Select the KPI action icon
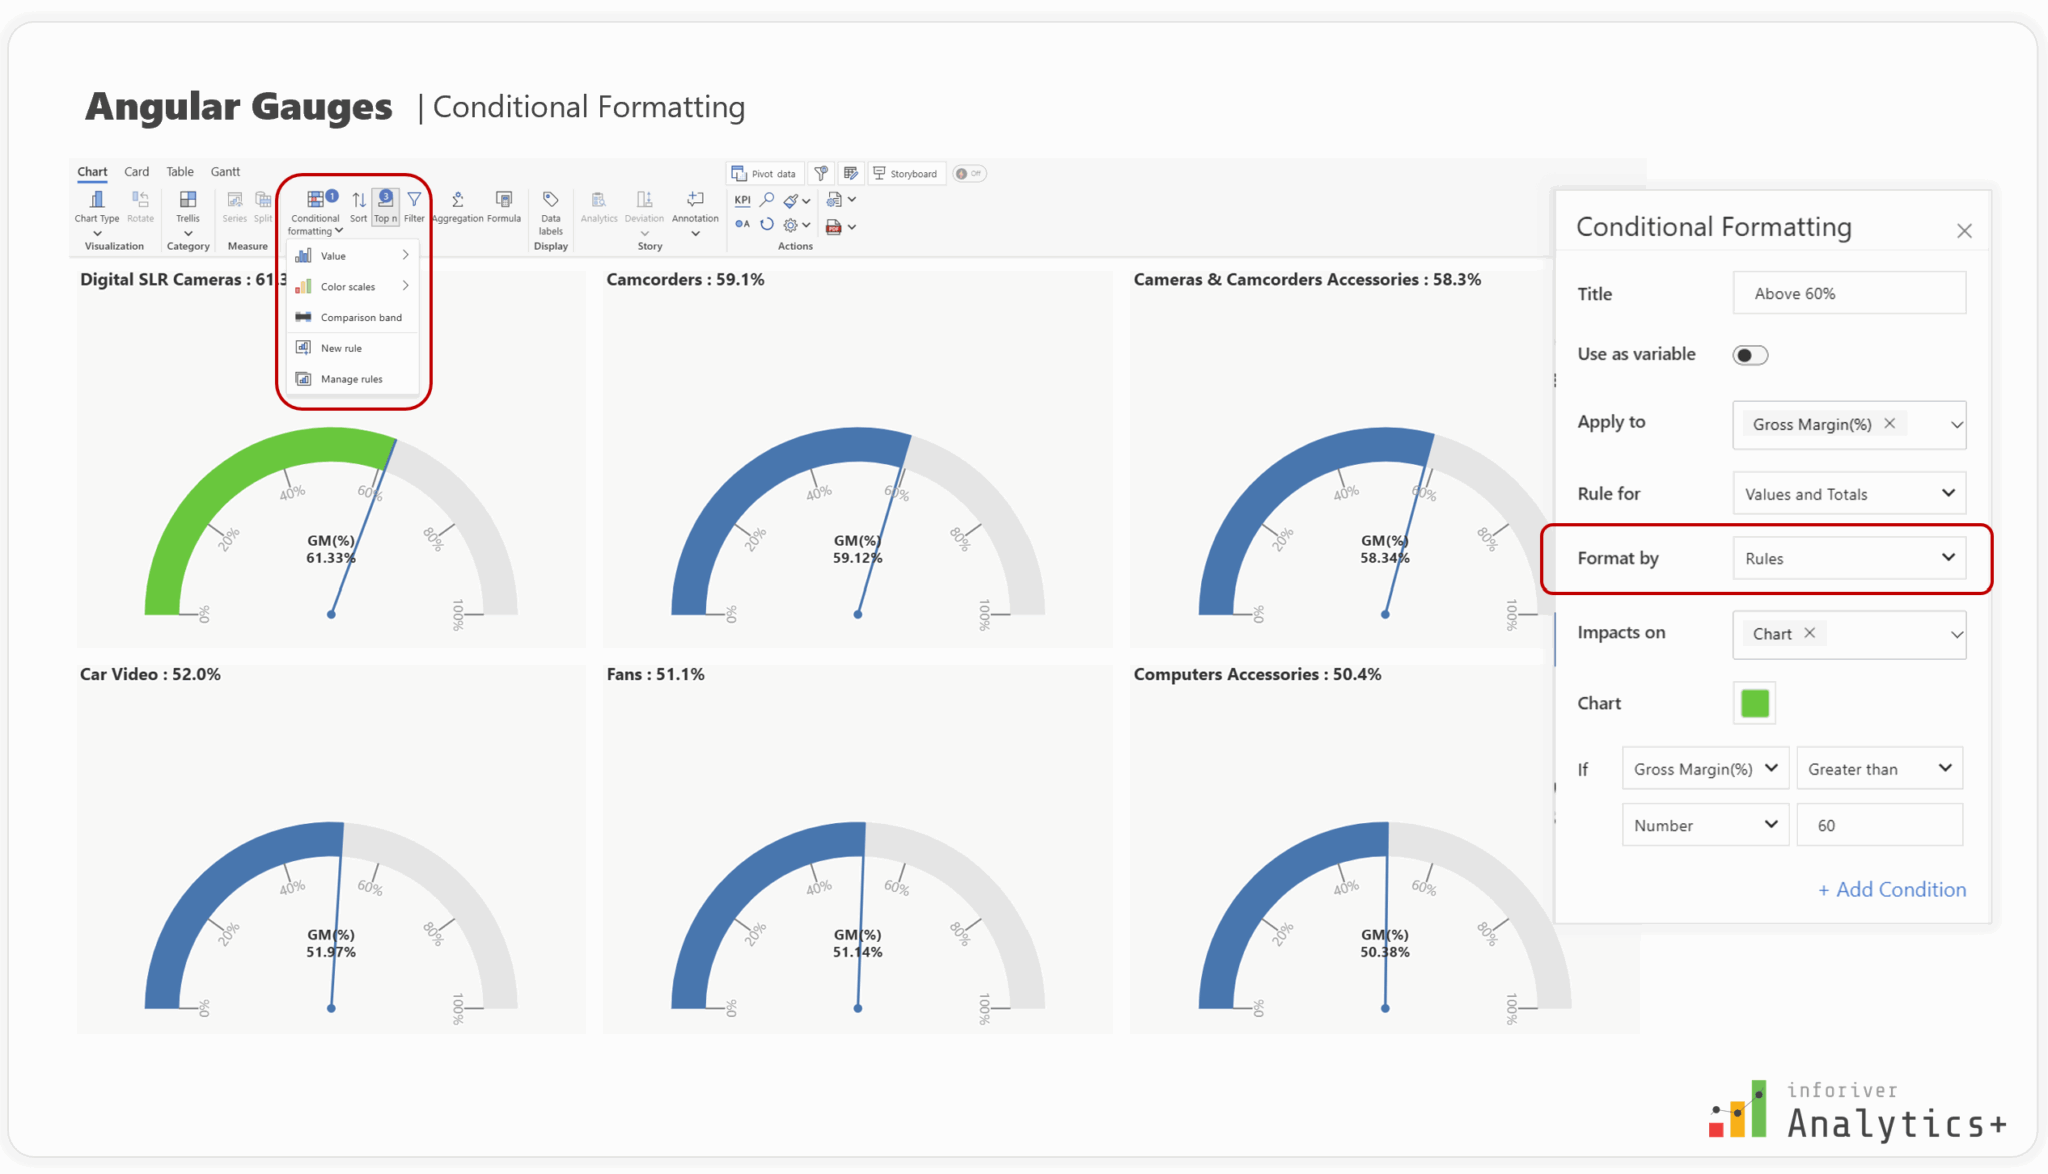Viewport: 2048px width, 1174px height. [x=741, y=200]
